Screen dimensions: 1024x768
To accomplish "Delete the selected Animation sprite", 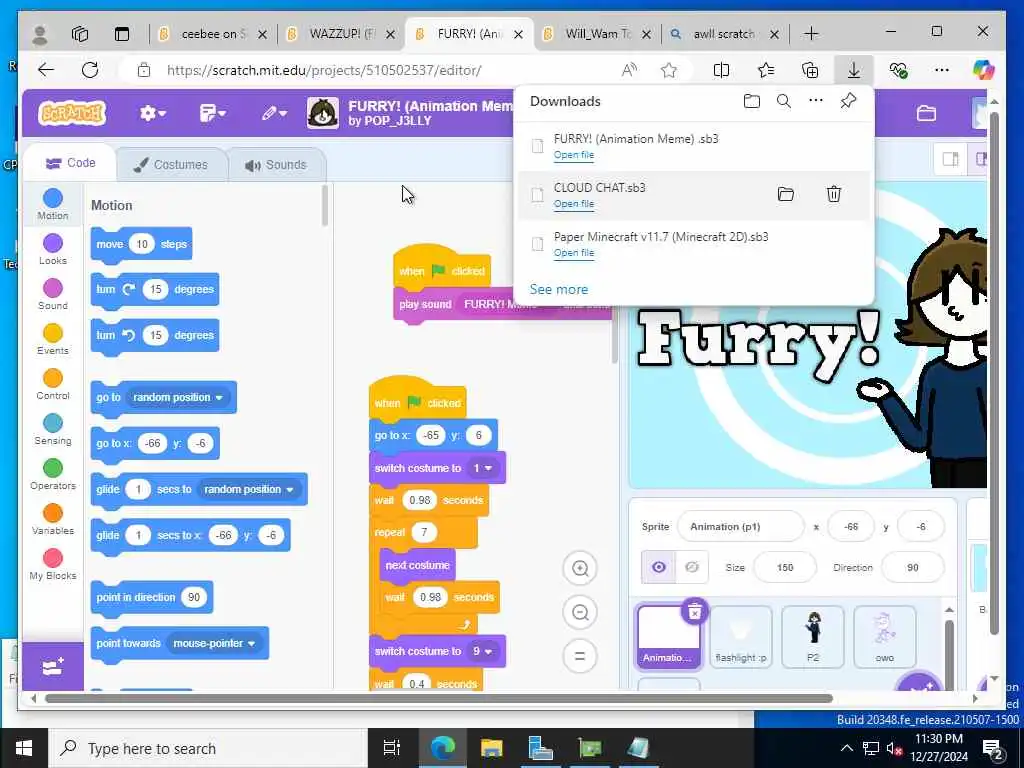I will click(695, 611).
